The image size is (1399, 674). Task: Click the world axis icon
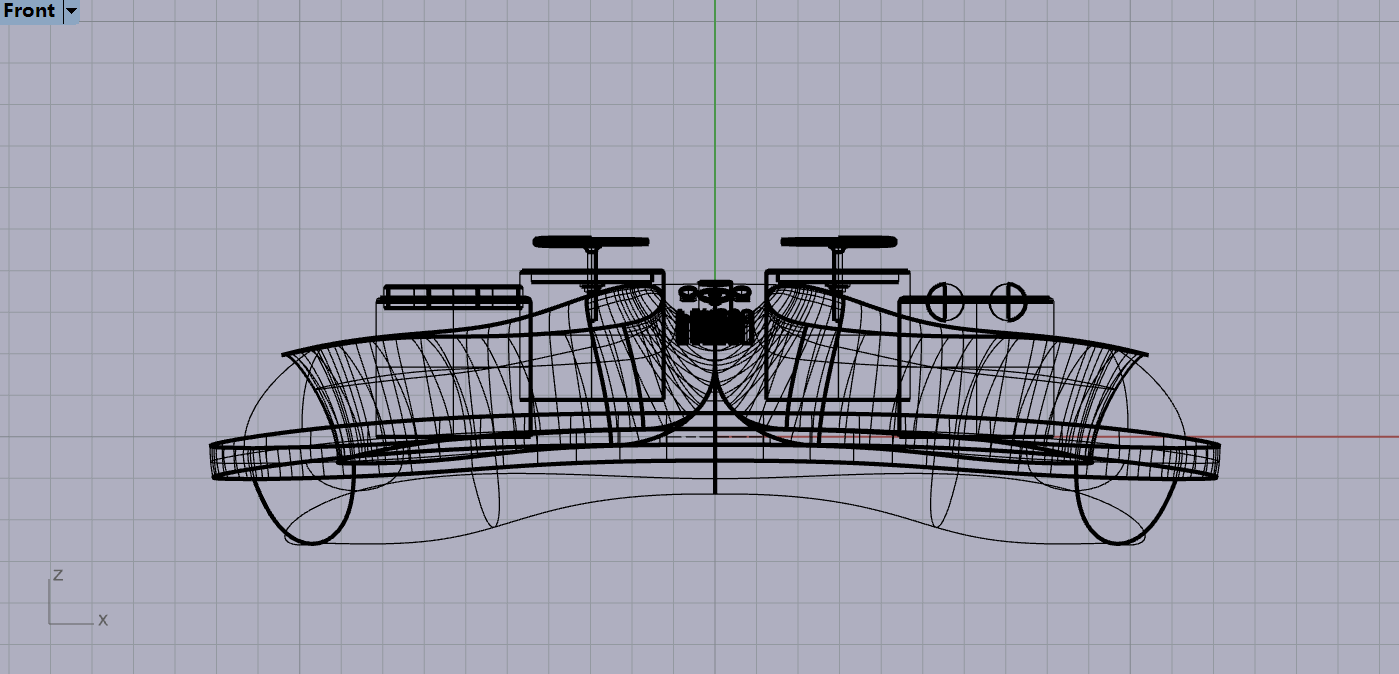click(70, 600)
